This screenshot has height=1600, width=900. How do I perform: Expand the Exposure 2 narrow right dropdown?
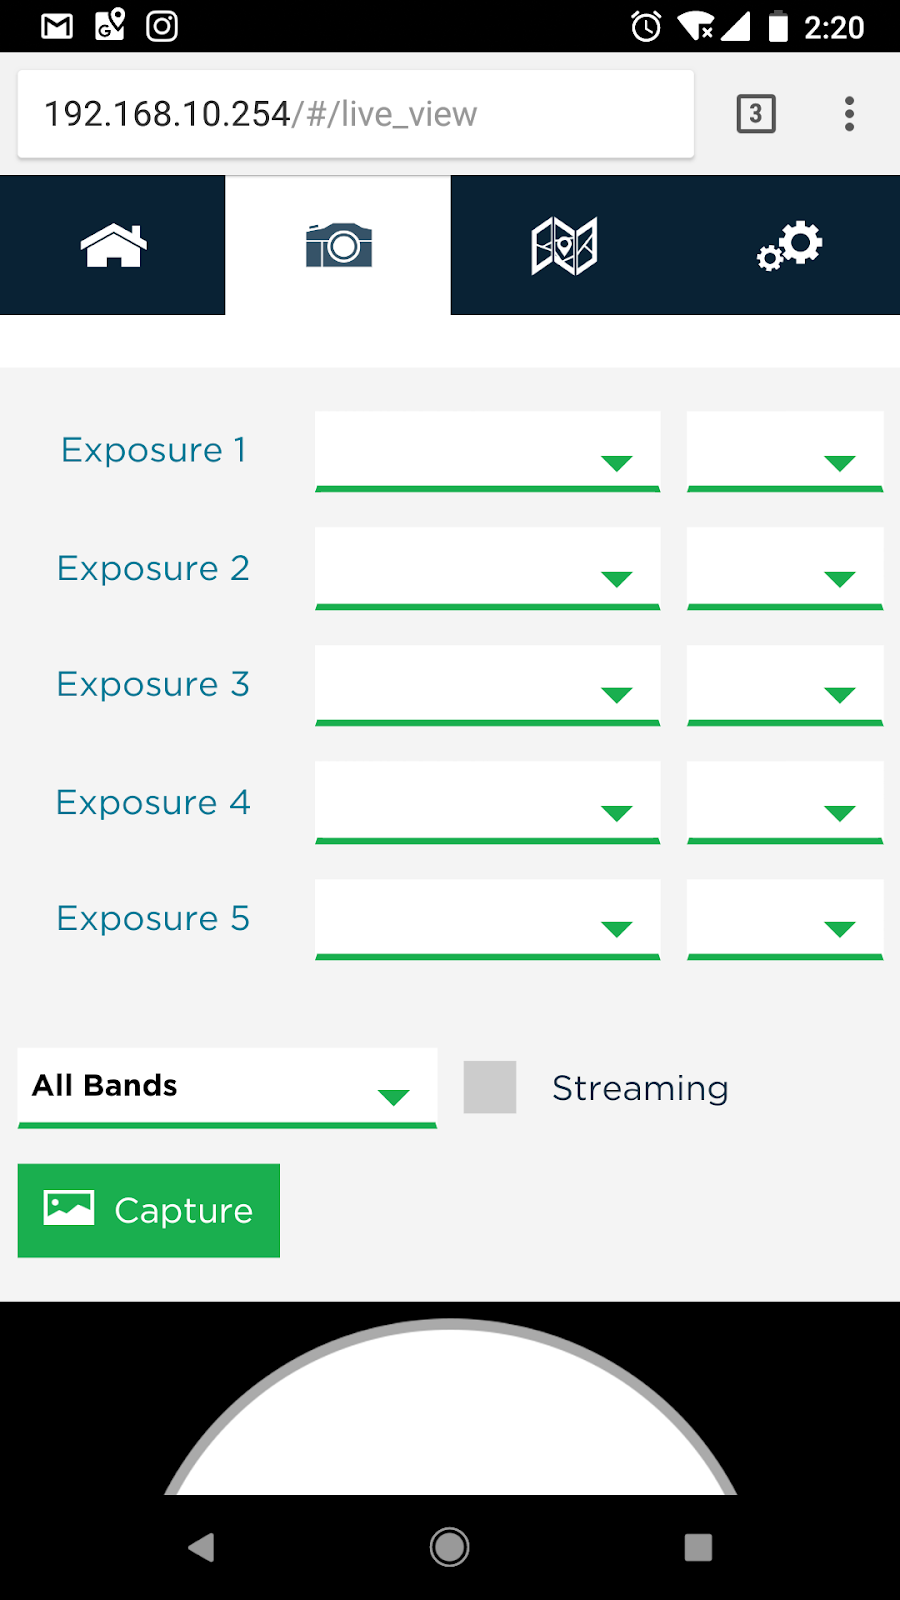point(785,568)
